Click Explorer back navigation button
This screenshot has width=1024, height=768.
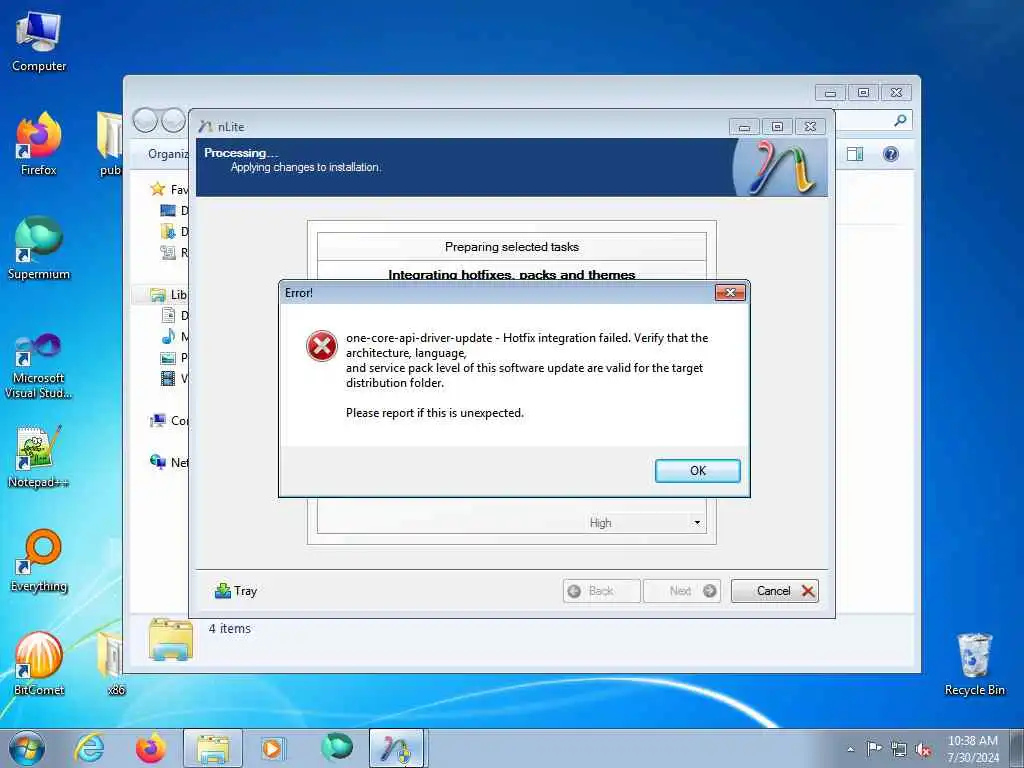tap(145, 120)
